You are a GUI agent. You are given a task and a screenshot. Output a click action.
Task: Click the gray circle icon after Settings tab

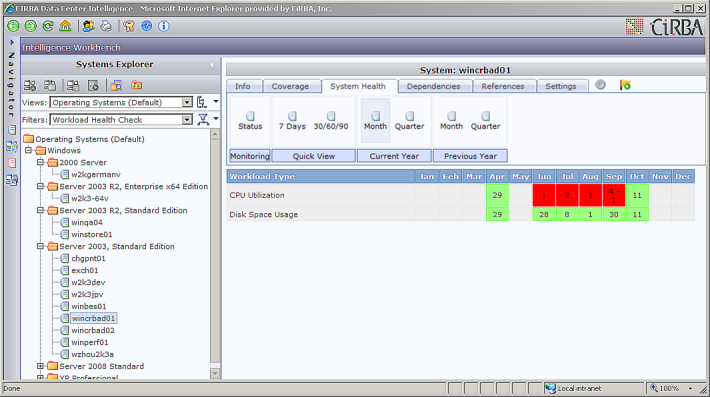tap(600, 85)
